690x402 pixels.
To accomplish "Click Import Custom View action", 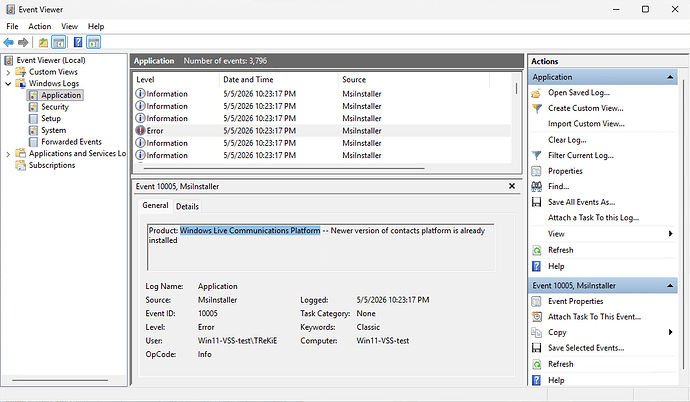I will click(x=586, y=124).
